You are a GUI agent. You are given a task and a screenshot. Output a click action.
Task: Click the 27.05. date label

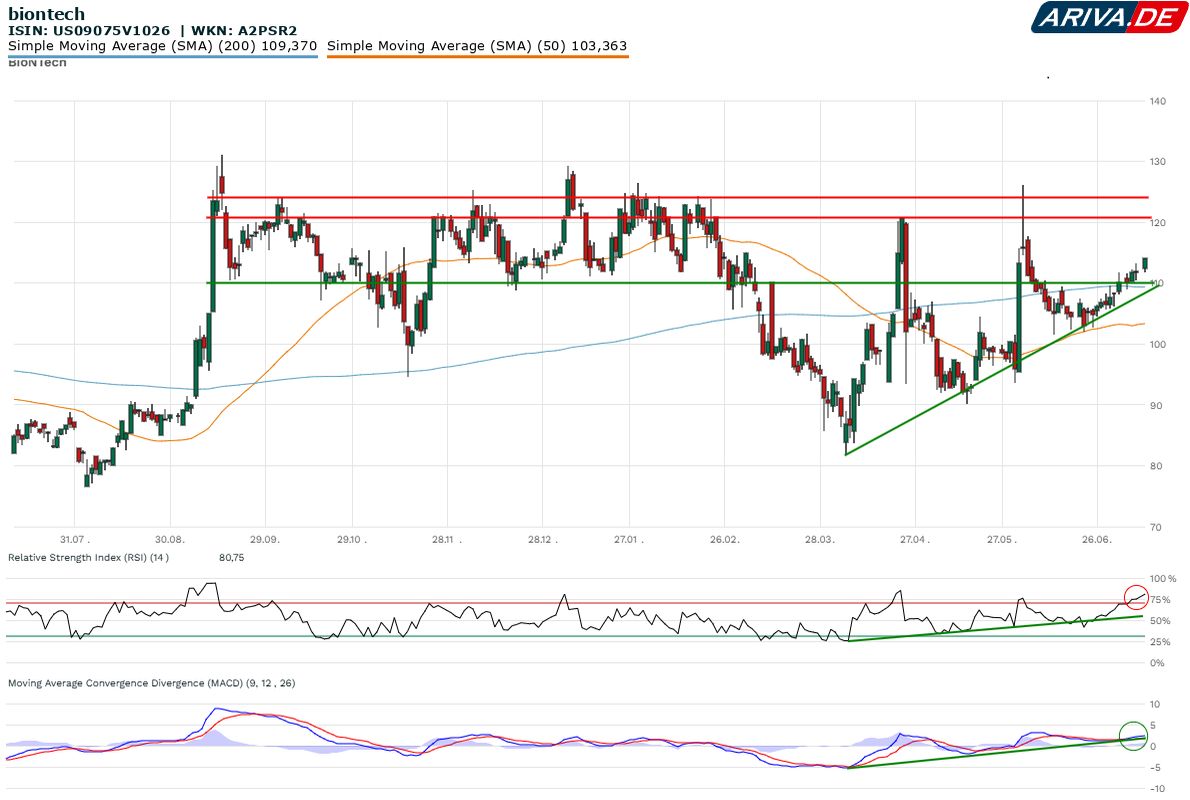1002,540
